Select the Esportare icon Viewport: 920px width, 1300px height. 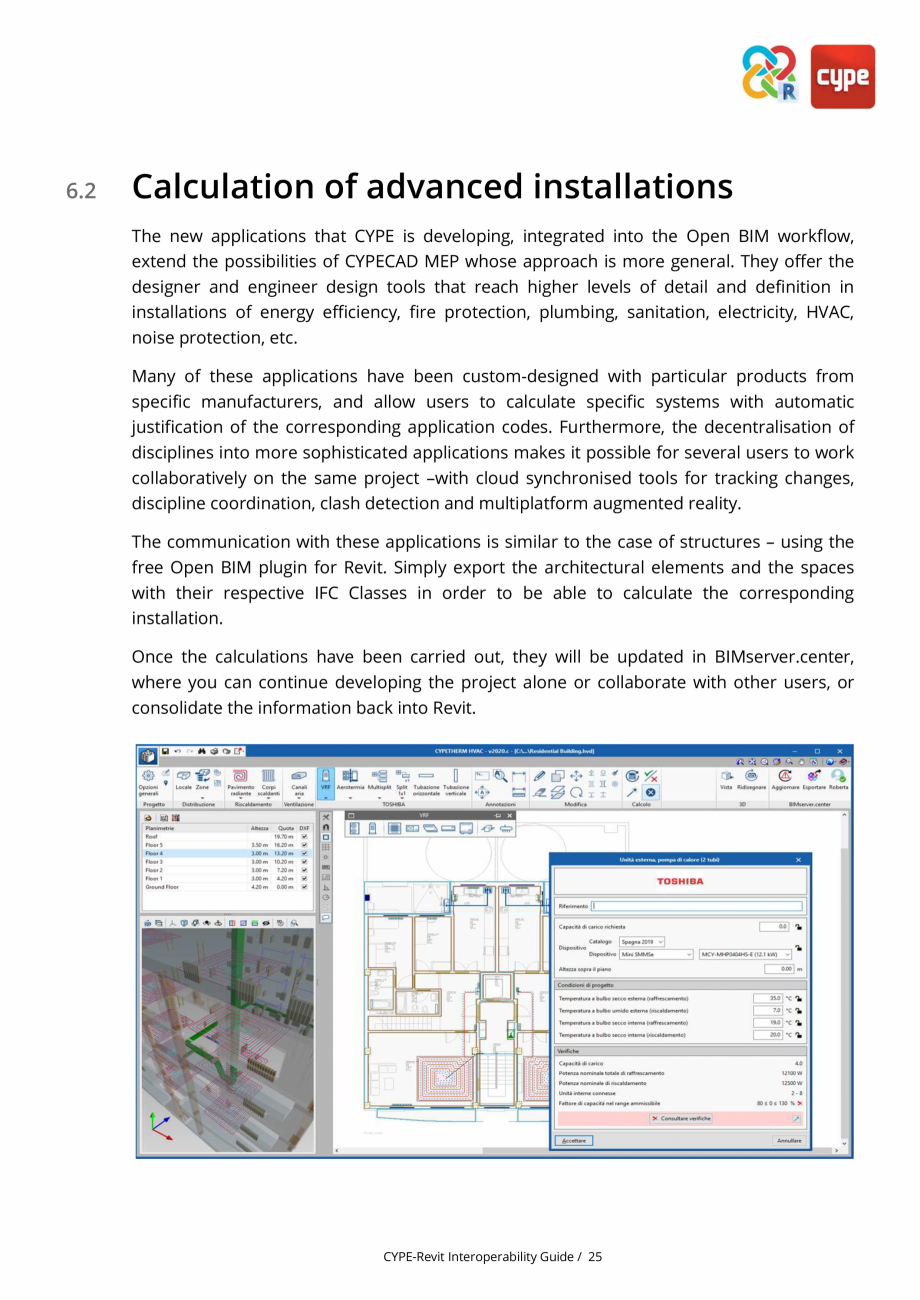813,778
